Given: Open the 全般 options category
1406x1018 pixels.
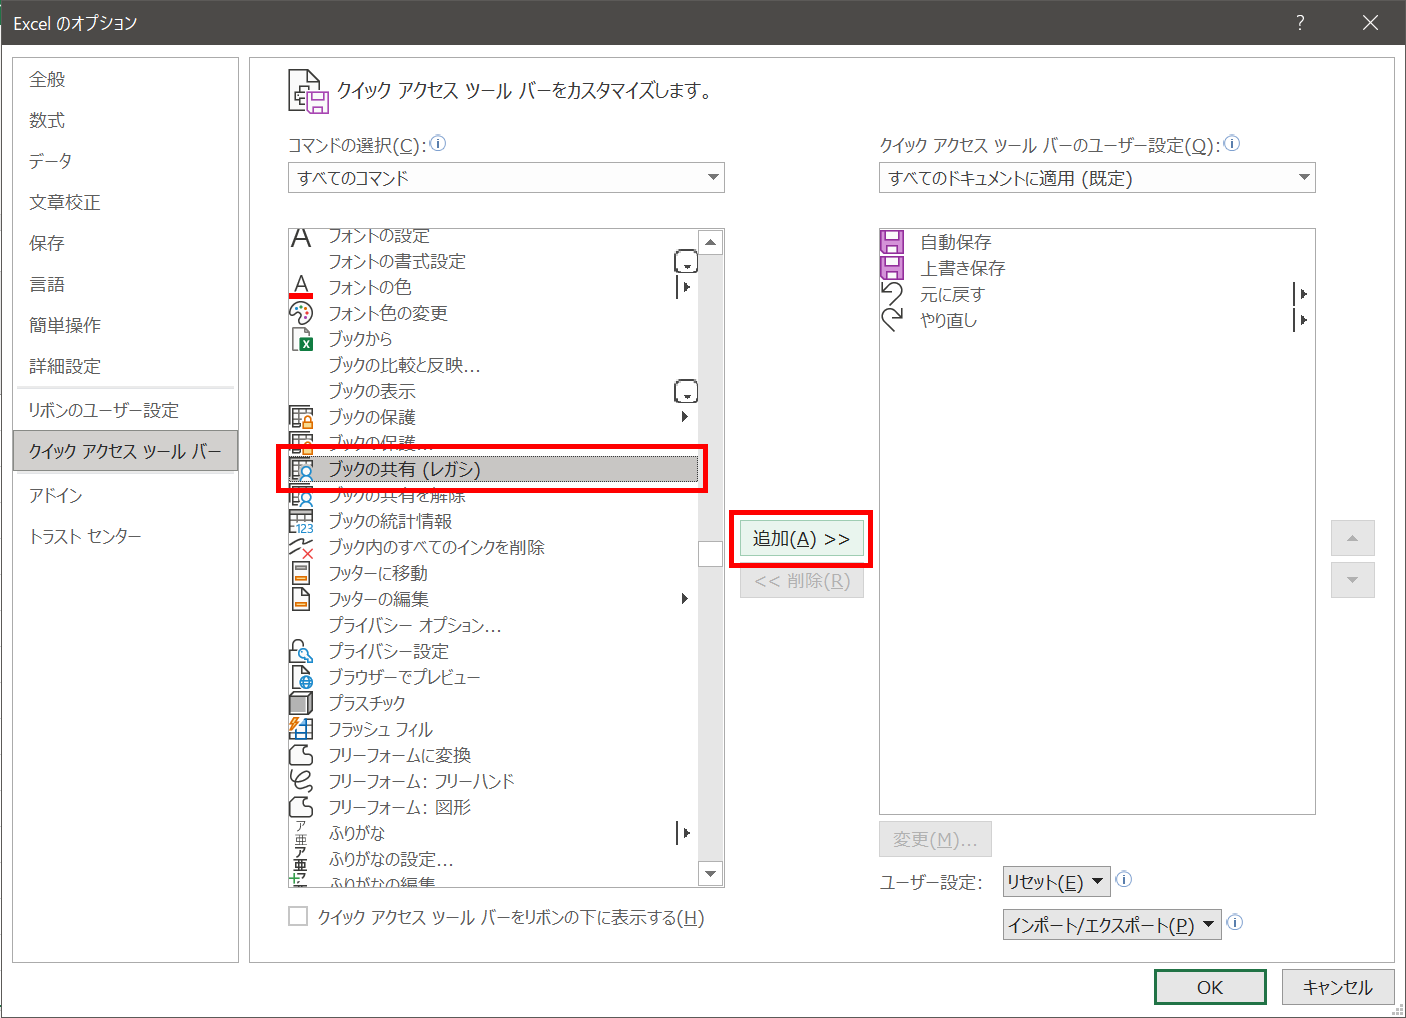Looking at the screenshot, I should pyautogui.click(x=125, y=79).
